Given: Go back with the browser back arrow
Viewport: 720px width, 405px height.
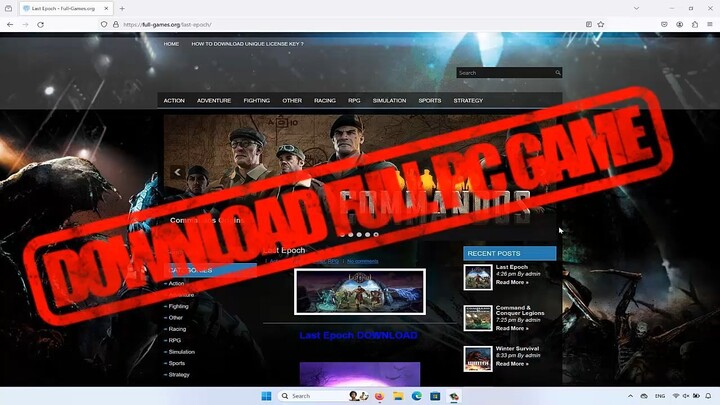Looking at the screenshot, I should pos(10,25).
